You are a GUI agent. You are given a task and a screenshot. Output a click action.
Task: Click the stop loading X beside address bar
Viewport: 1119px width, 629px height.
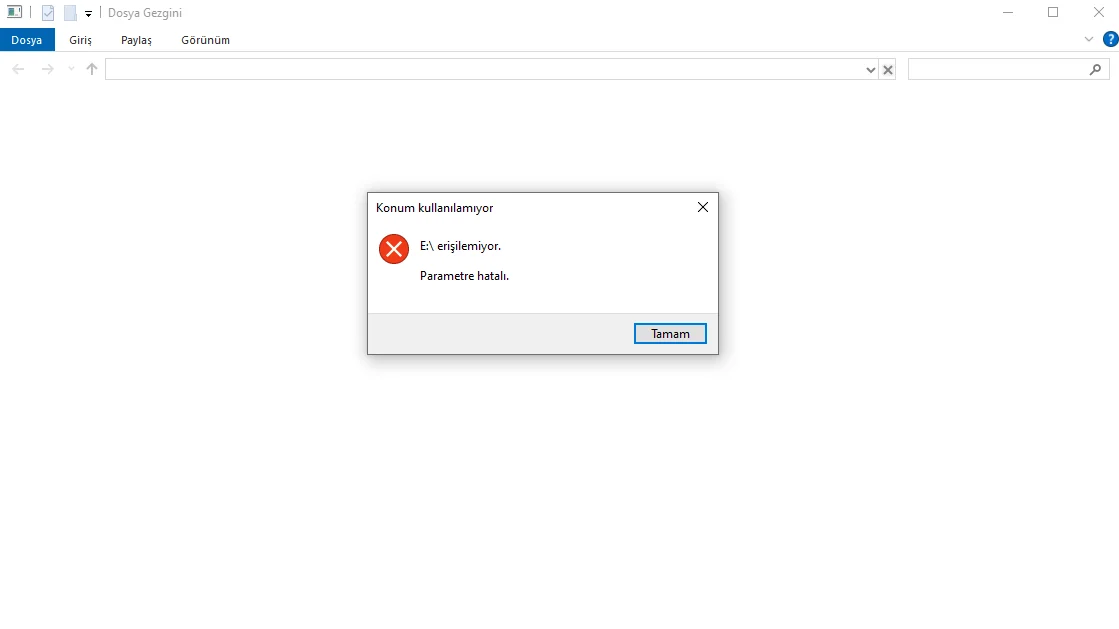[888, 69]
